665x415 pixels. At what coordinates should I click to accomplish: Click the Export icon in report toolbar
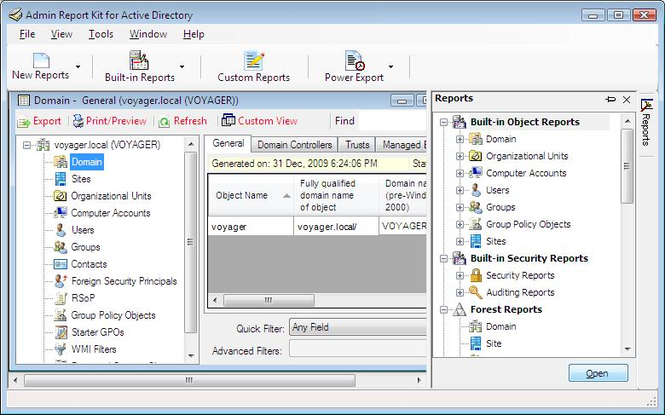pos(23,122)
